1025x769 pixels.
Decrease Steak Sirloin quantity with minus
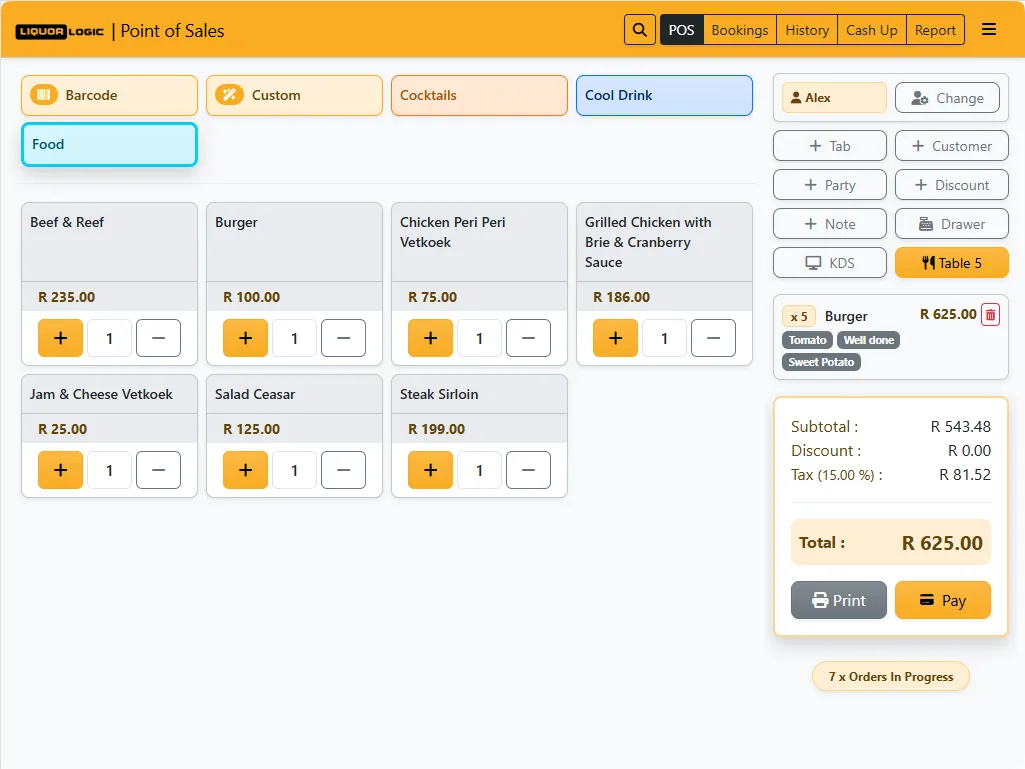tap(528, 470)
